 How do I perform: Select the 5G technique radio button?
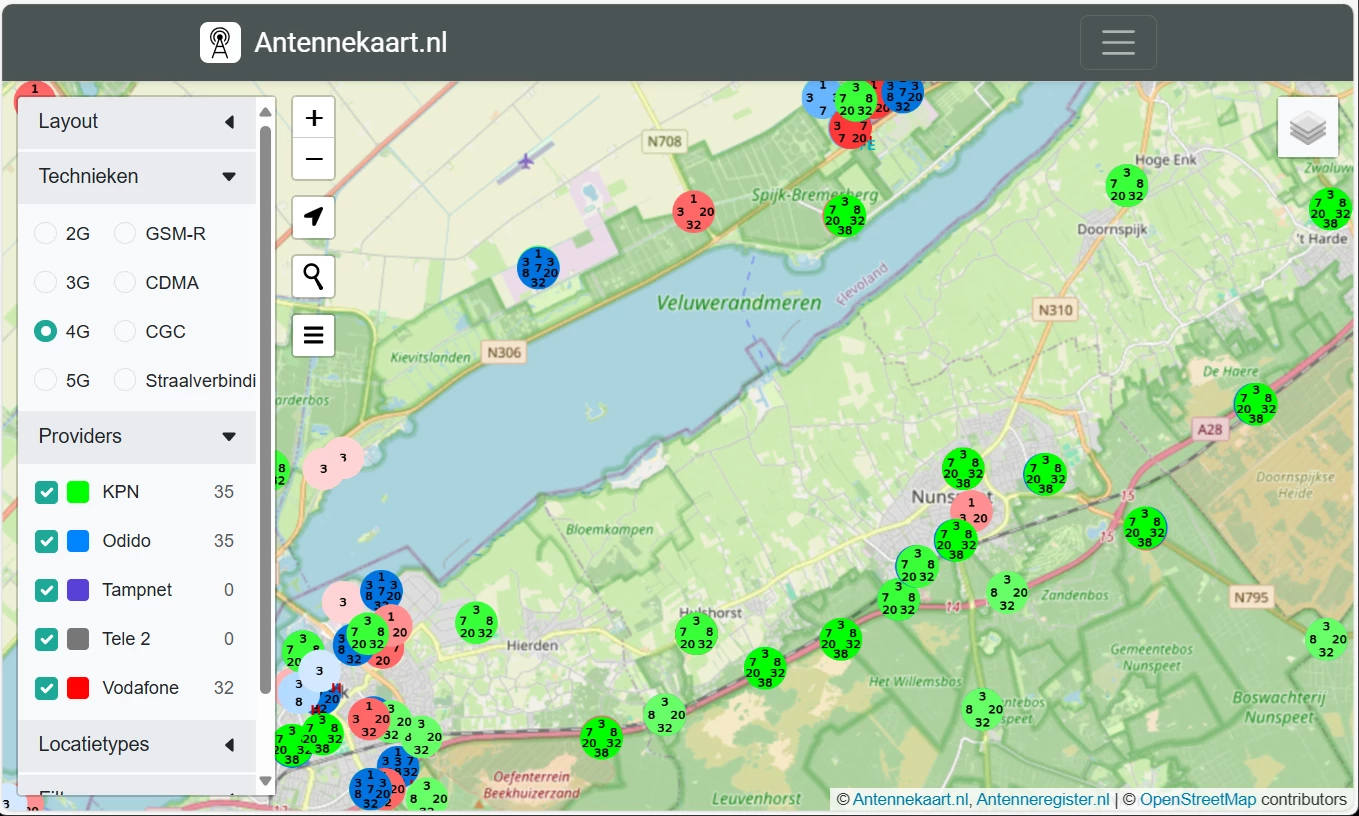point(46,381)
